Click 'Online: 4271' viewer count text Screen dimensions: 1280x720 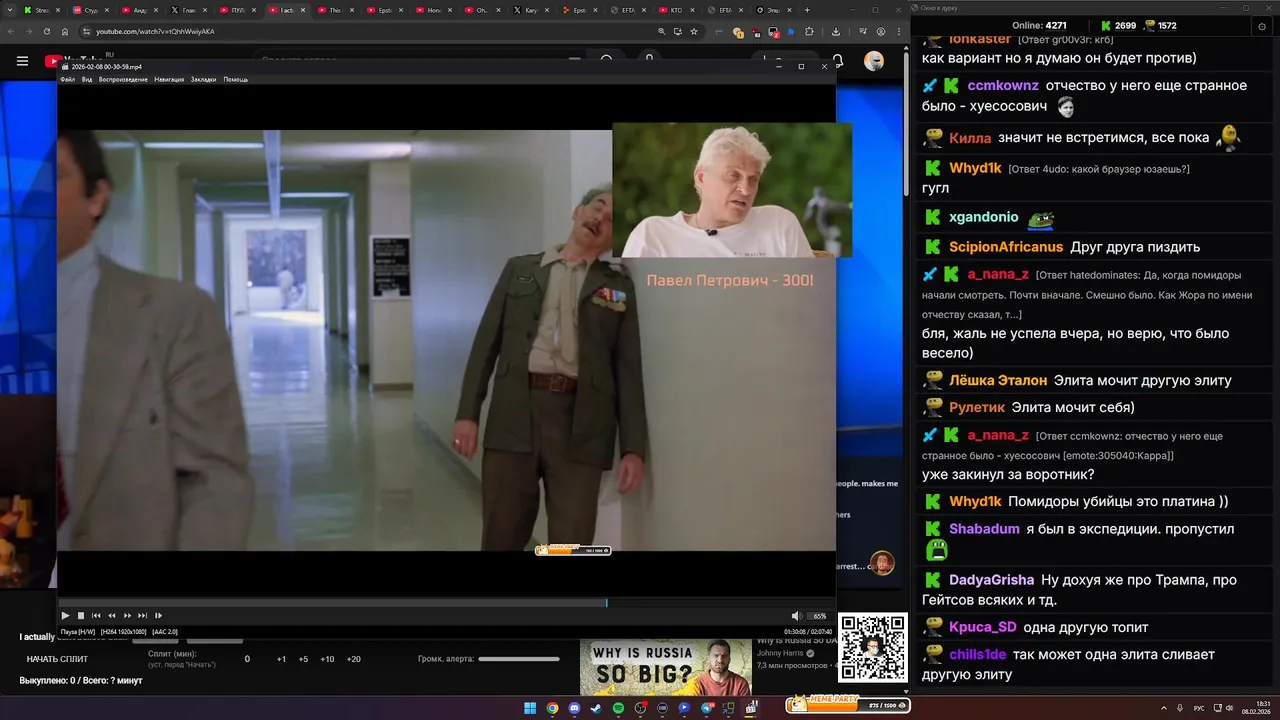click(x=1039, y=25)
